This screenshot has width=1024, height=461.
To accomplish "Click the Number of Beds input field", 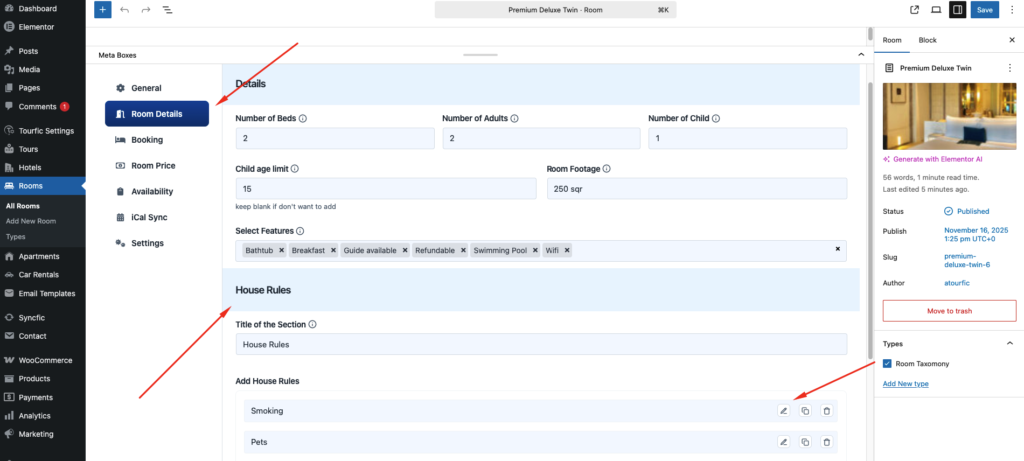I will [x=334, y=139].
